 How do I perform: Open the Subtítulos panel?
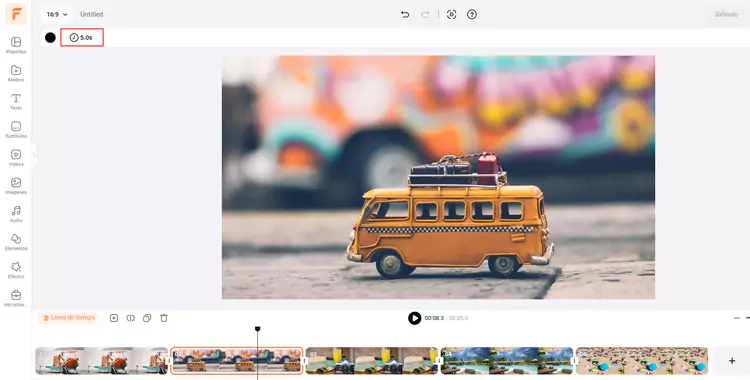16,130
